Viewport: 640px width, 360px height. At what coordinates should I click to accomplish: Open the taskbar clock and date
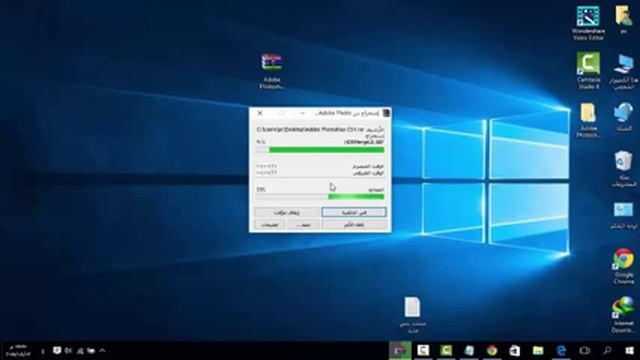coord(18,351)
